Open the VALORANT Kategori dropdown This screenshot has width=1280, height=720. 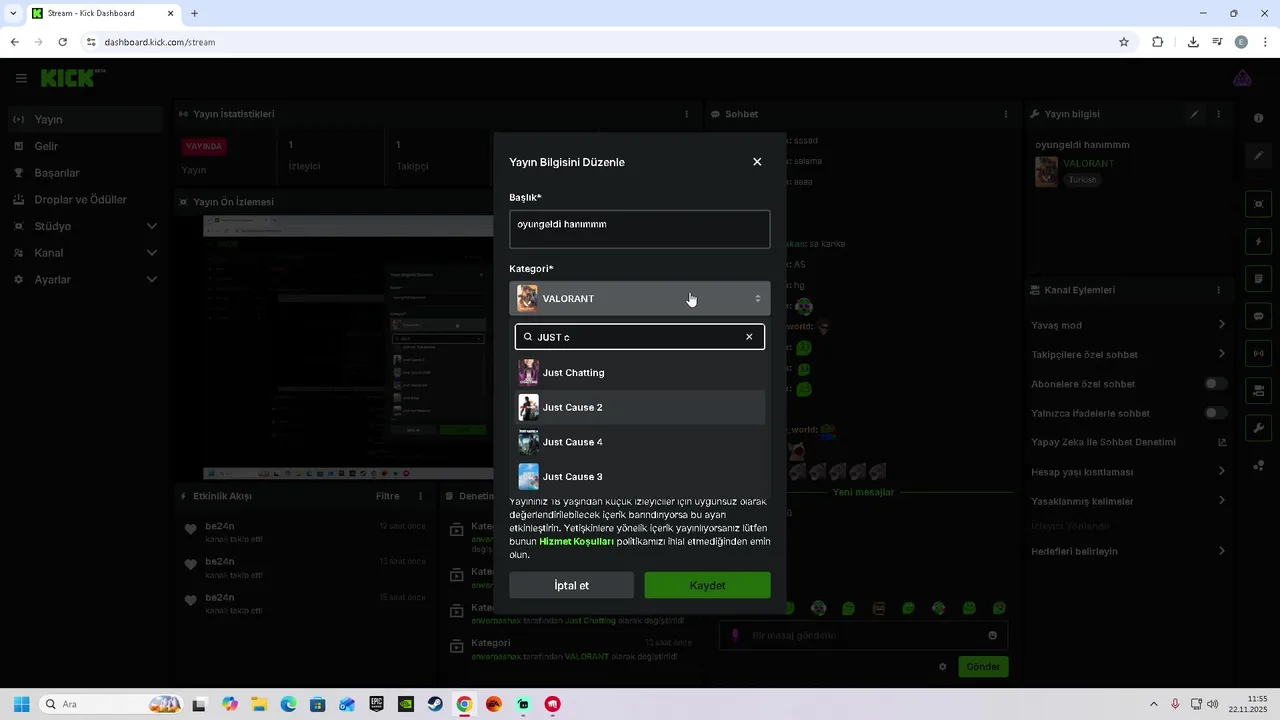click(640, 298)
